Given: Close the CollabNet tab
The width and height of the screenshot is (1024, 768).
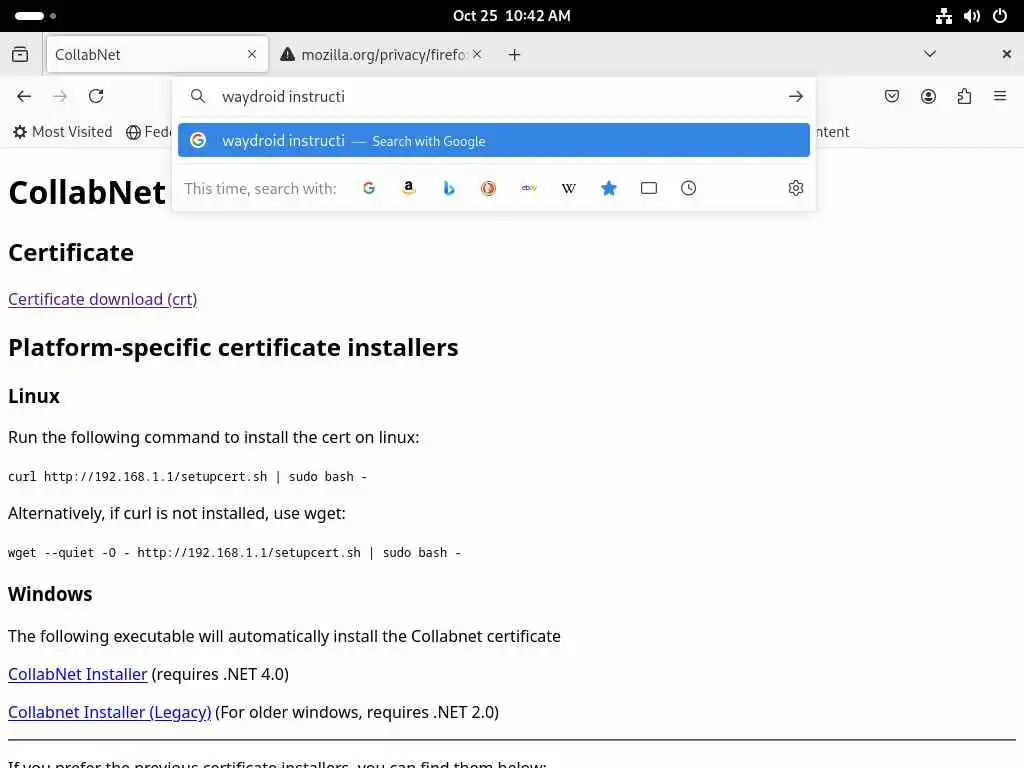Looking at the screenshot, I should coord(252,54).
